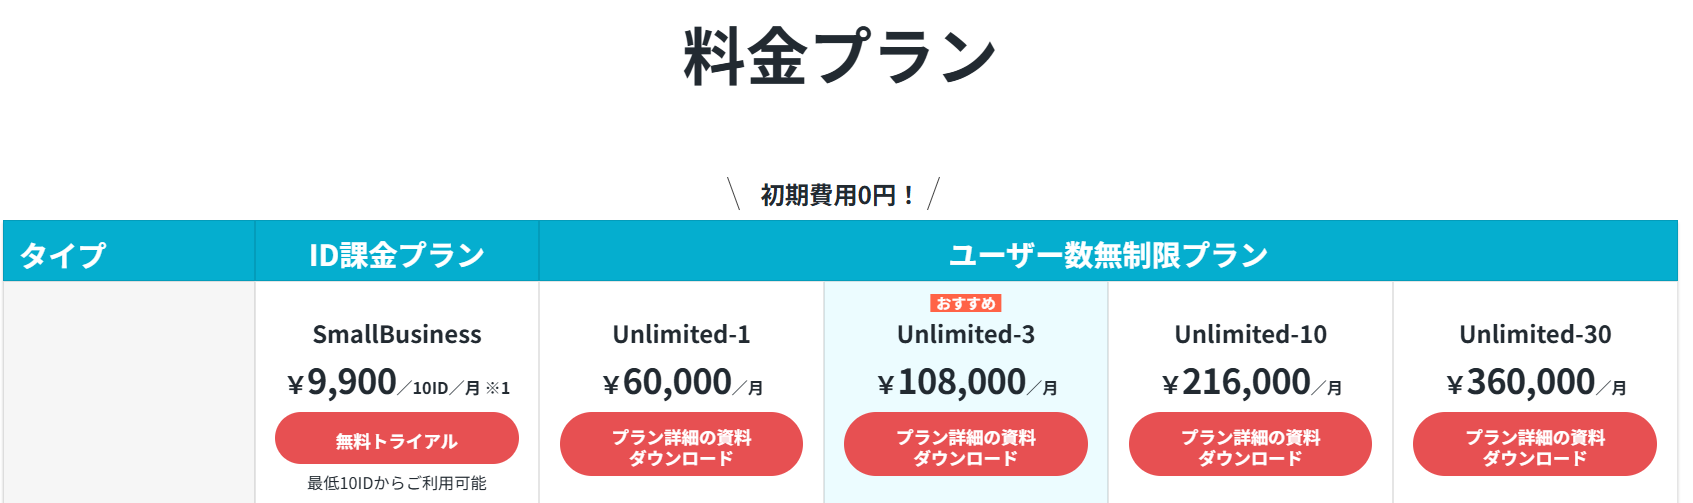This screenshot has width=1693, height=503.
Task: Download plan details for Unlimited-3
Action: click(x=965, y=447)
